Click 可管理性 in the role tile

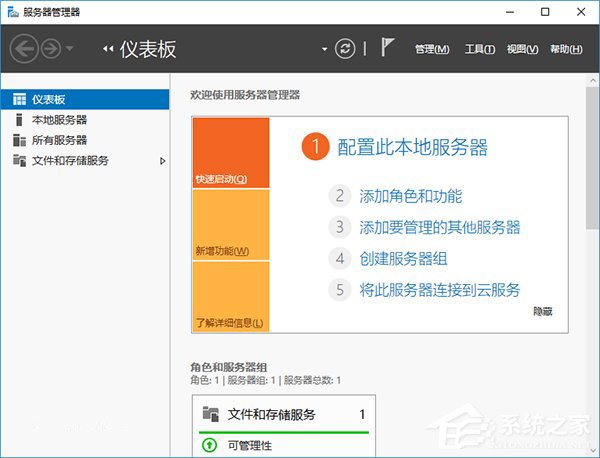click(249, 446)
